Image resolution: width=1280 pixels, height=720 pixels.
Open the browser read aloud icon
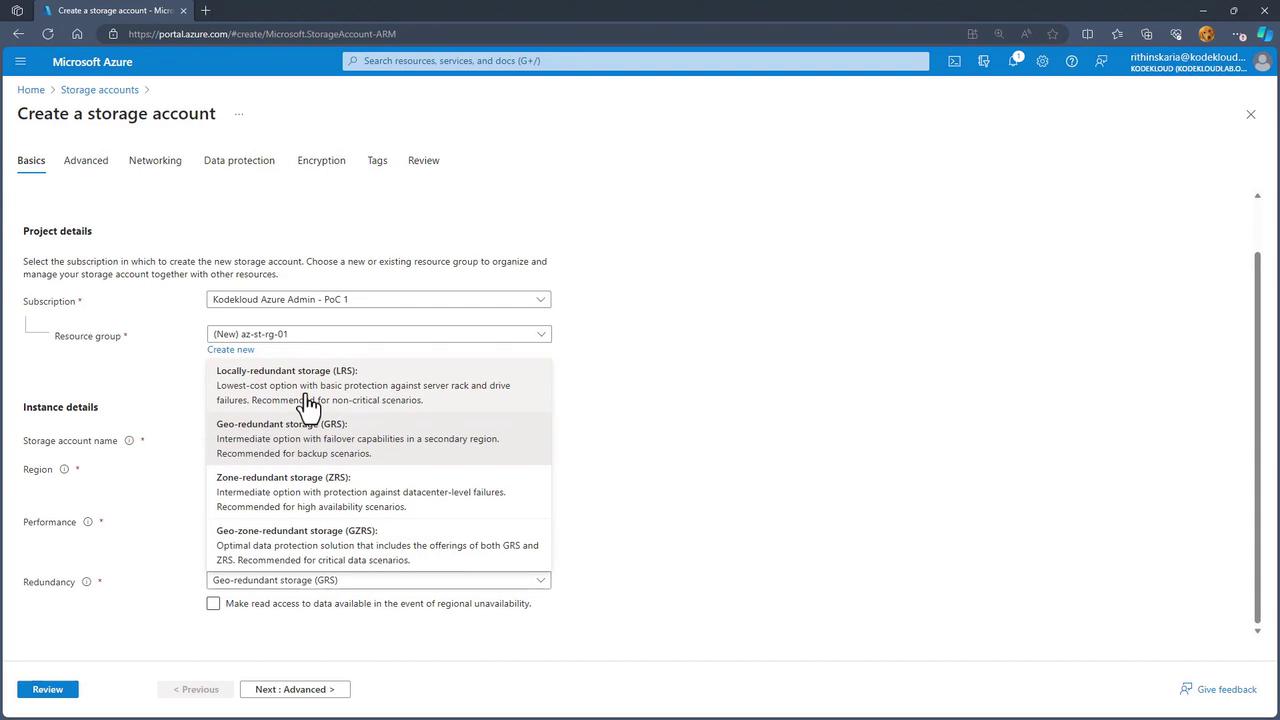(1025, 34)
